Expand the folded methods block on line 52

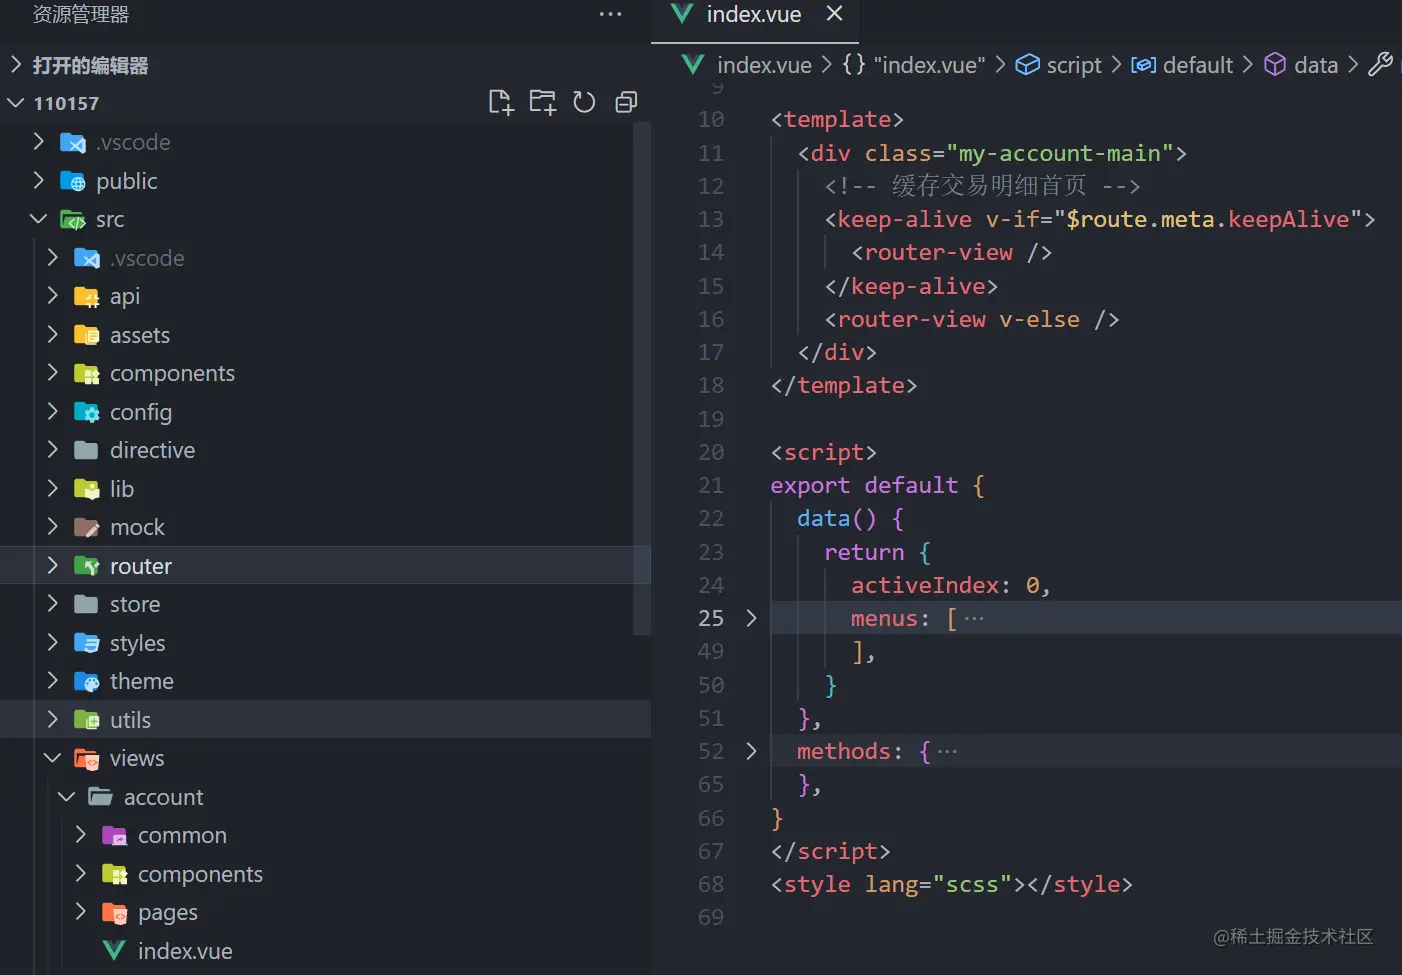click(x=751, y=751)
